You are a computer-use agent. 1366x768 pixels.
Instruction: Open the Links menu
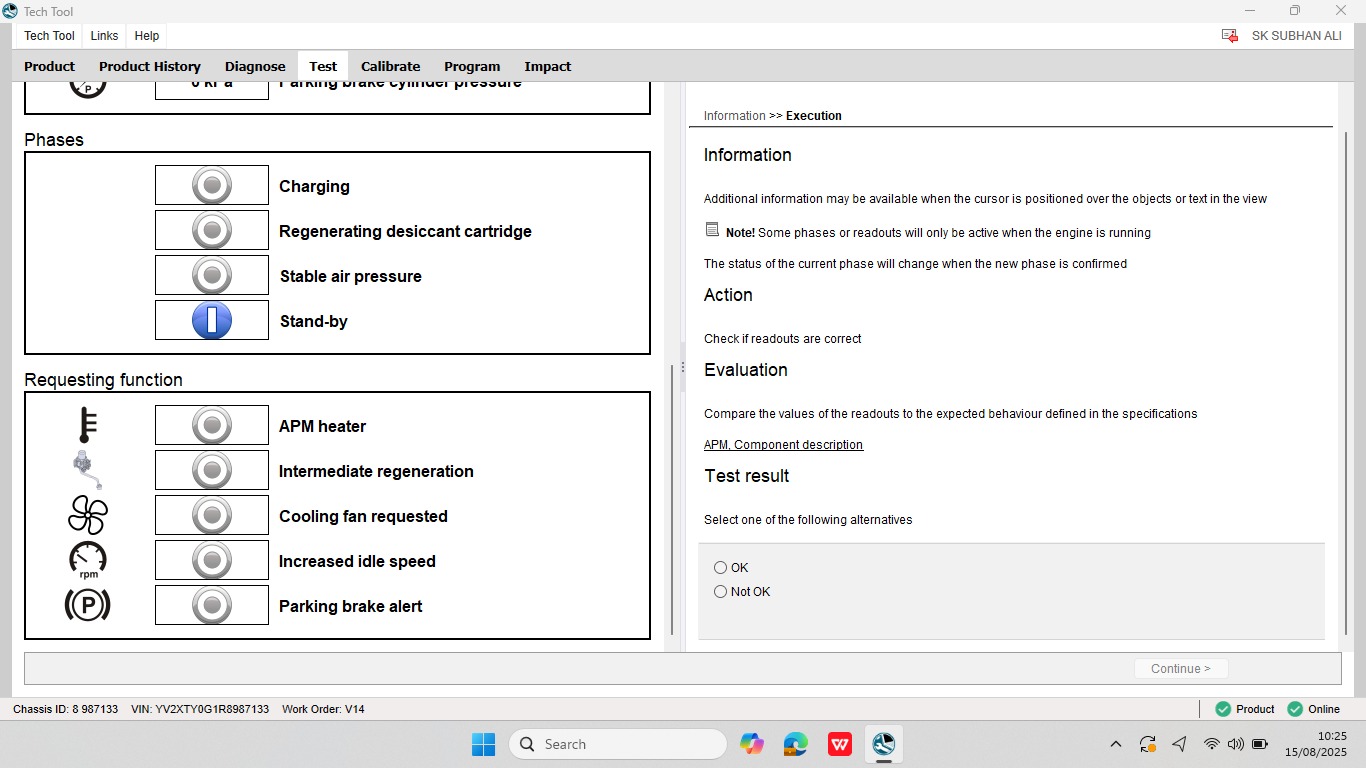pyautogui.click(x=104, y=36)
